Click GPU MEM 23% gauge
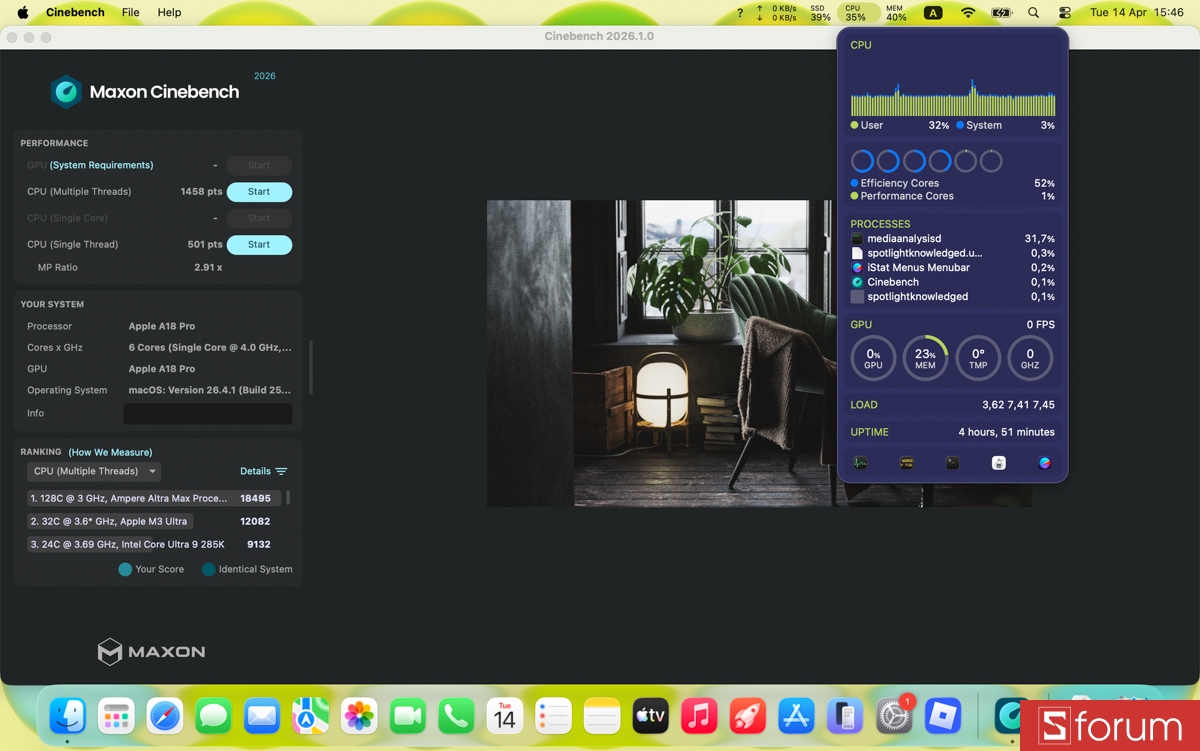1200x751 pixels. (x=925, y=358)
